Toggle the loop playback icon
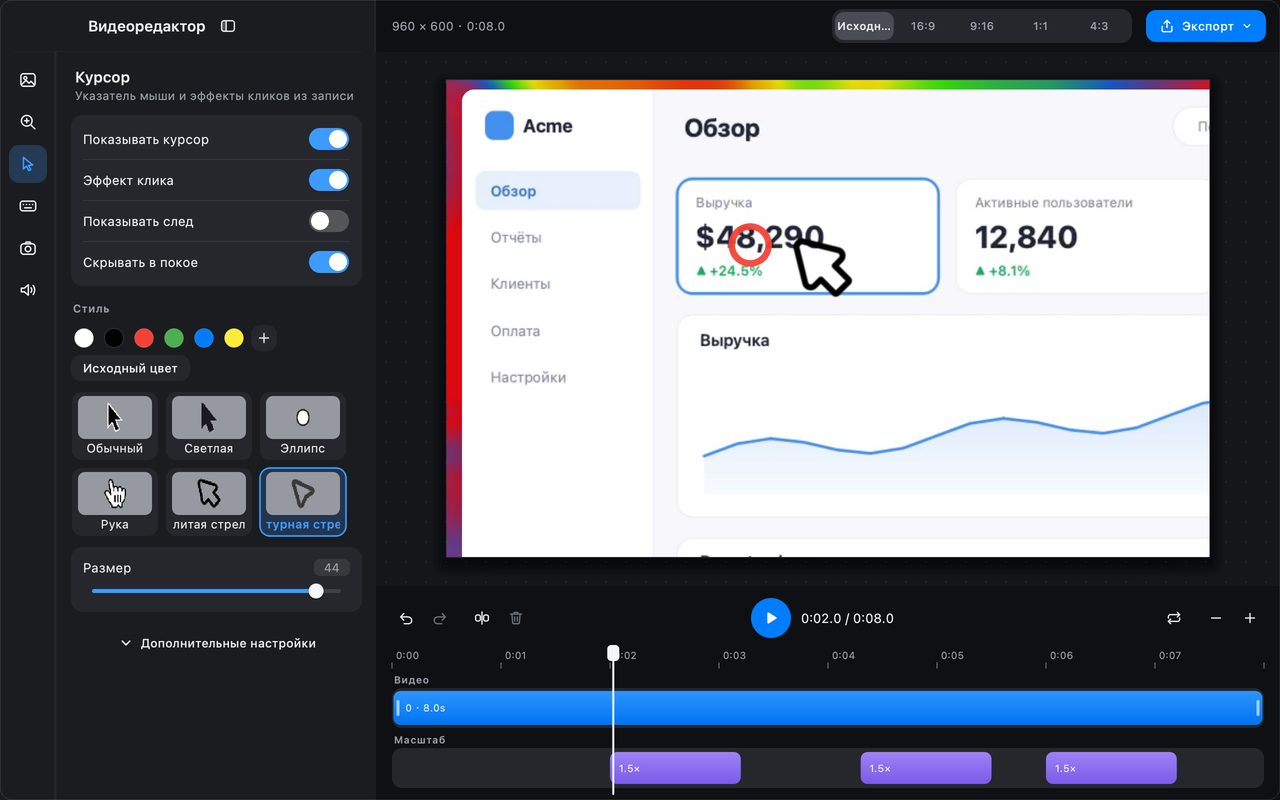Image resolution: width=1280 pixels, height=800 pixels. (1174, 618)
